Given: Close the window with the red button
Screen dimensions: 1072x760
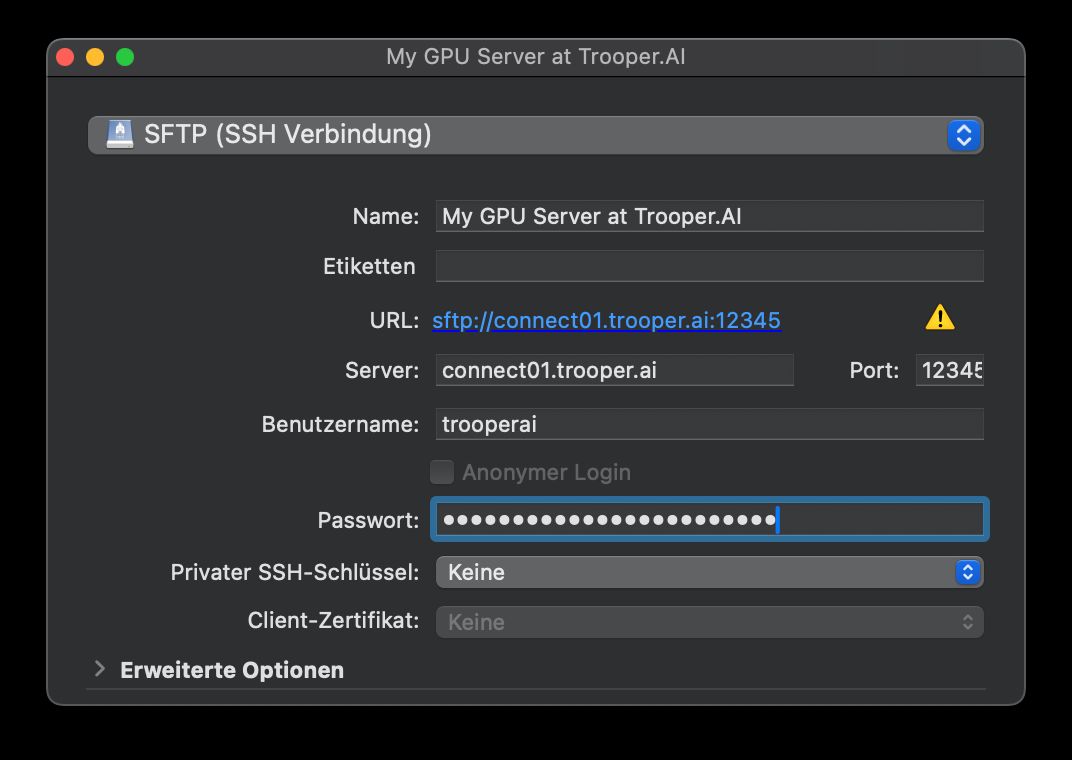Looking at the screenshot, I should (65, 57).
